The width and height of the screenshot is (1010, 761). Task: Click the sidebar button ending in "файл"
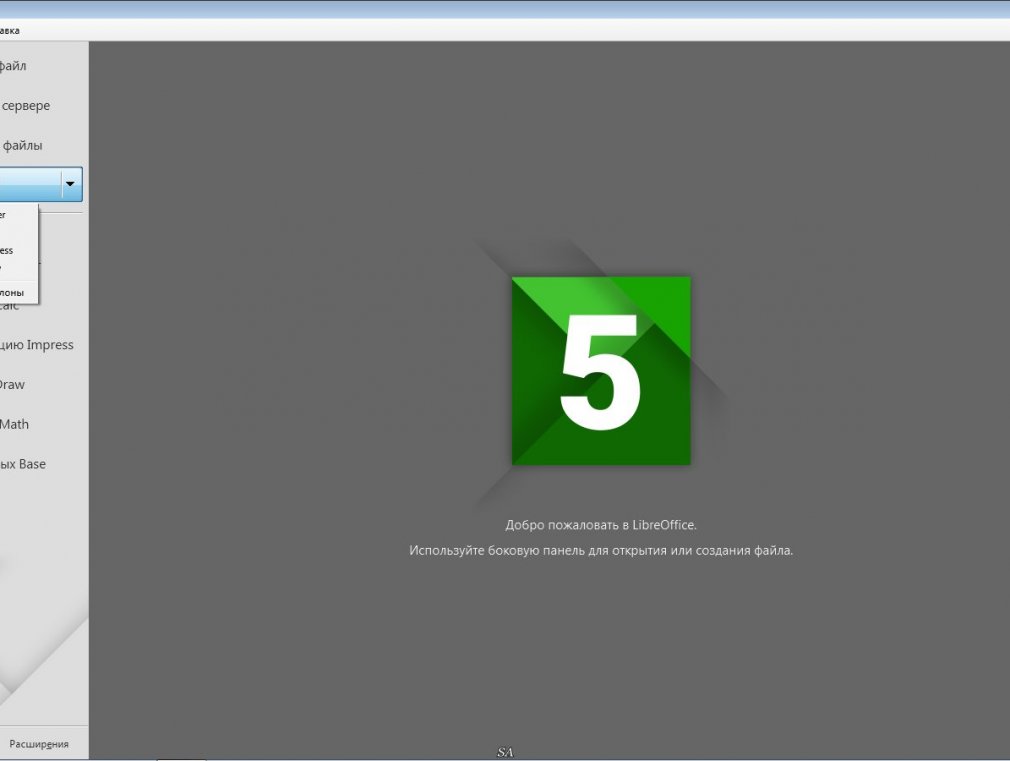(13, 66)
